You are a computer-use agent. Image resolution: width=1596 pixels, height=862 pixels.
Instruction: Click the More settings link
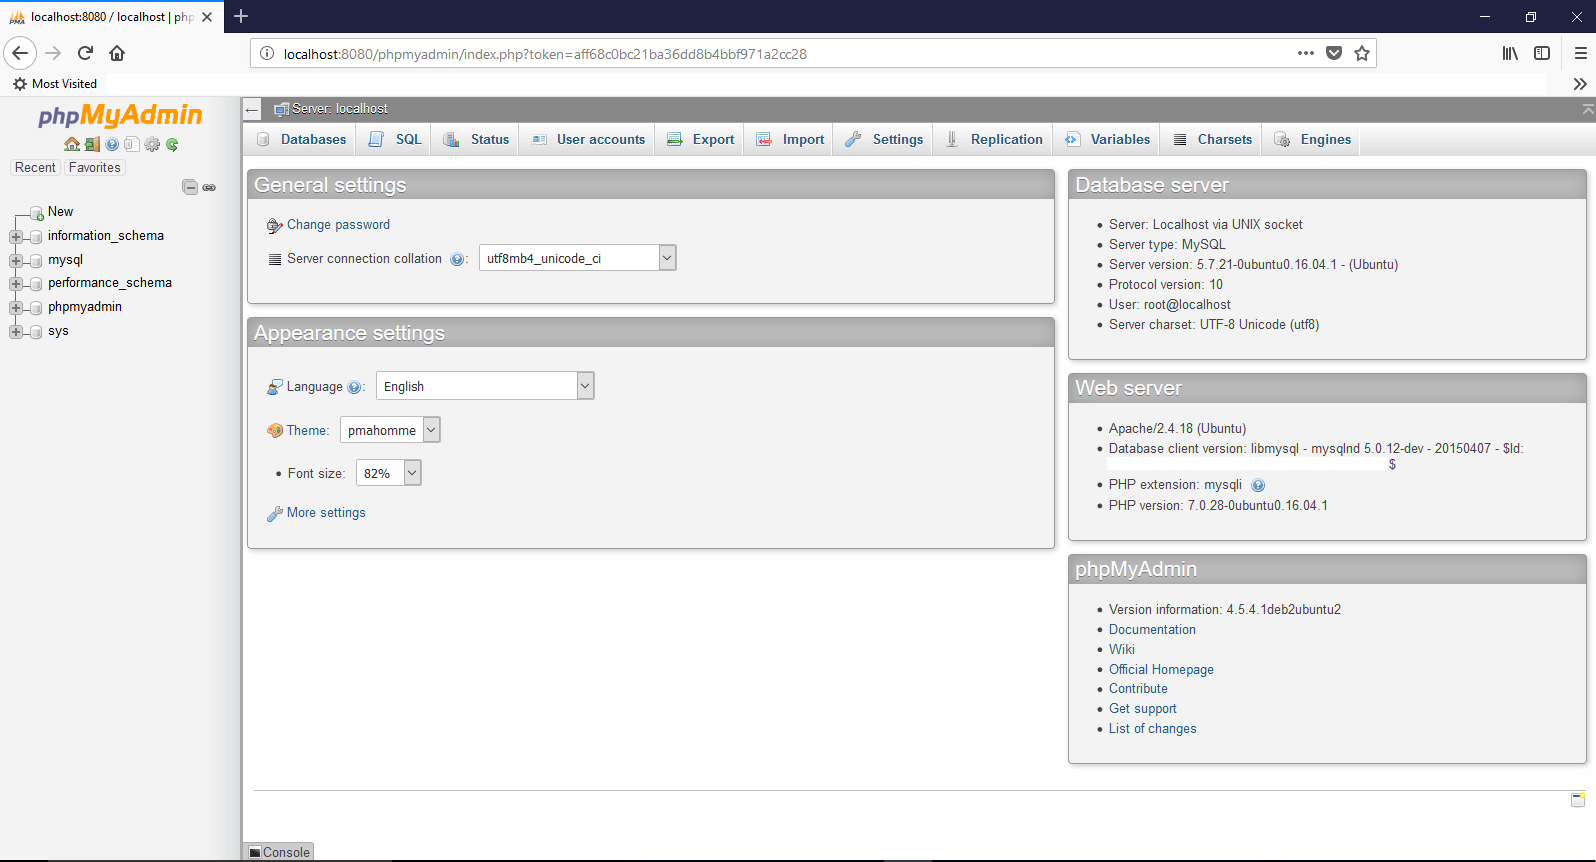pyautogui.click(x=326, y=513)
